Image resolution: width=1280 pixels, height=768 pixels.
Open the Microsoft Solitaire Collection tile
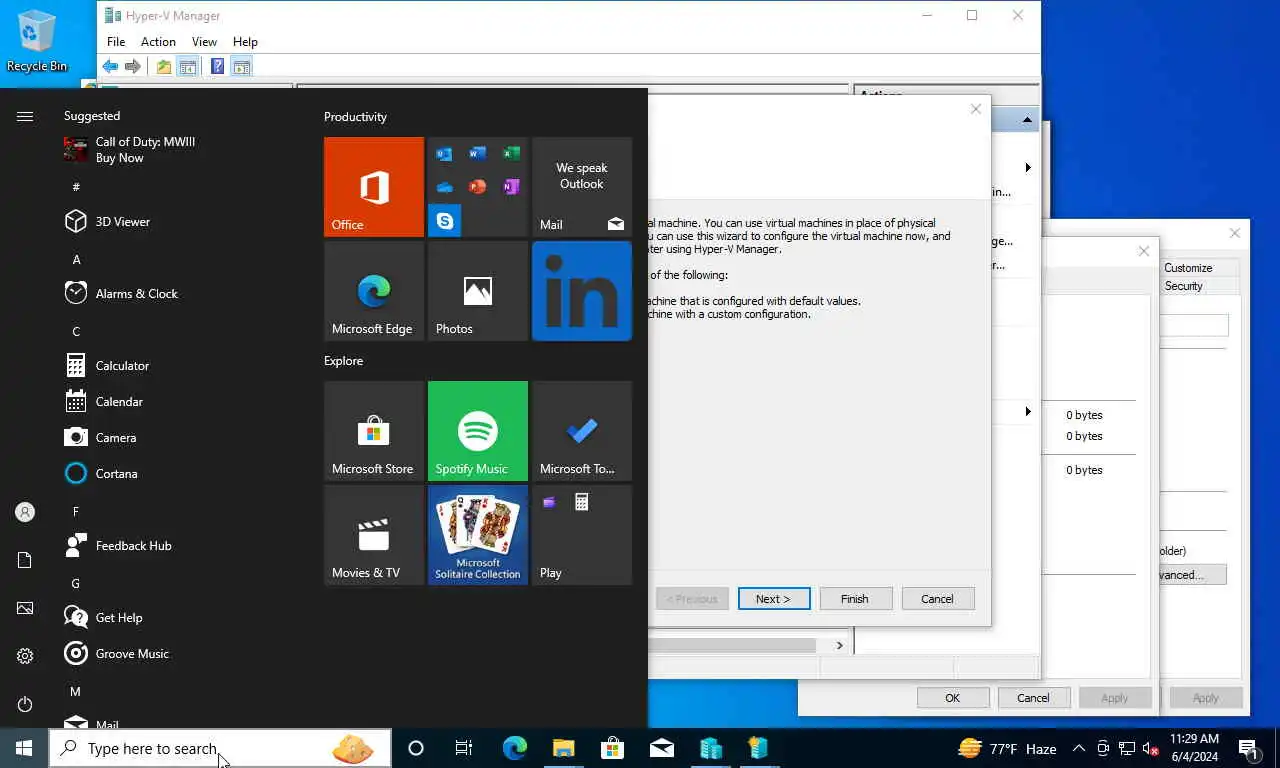(x=478, y=535)
